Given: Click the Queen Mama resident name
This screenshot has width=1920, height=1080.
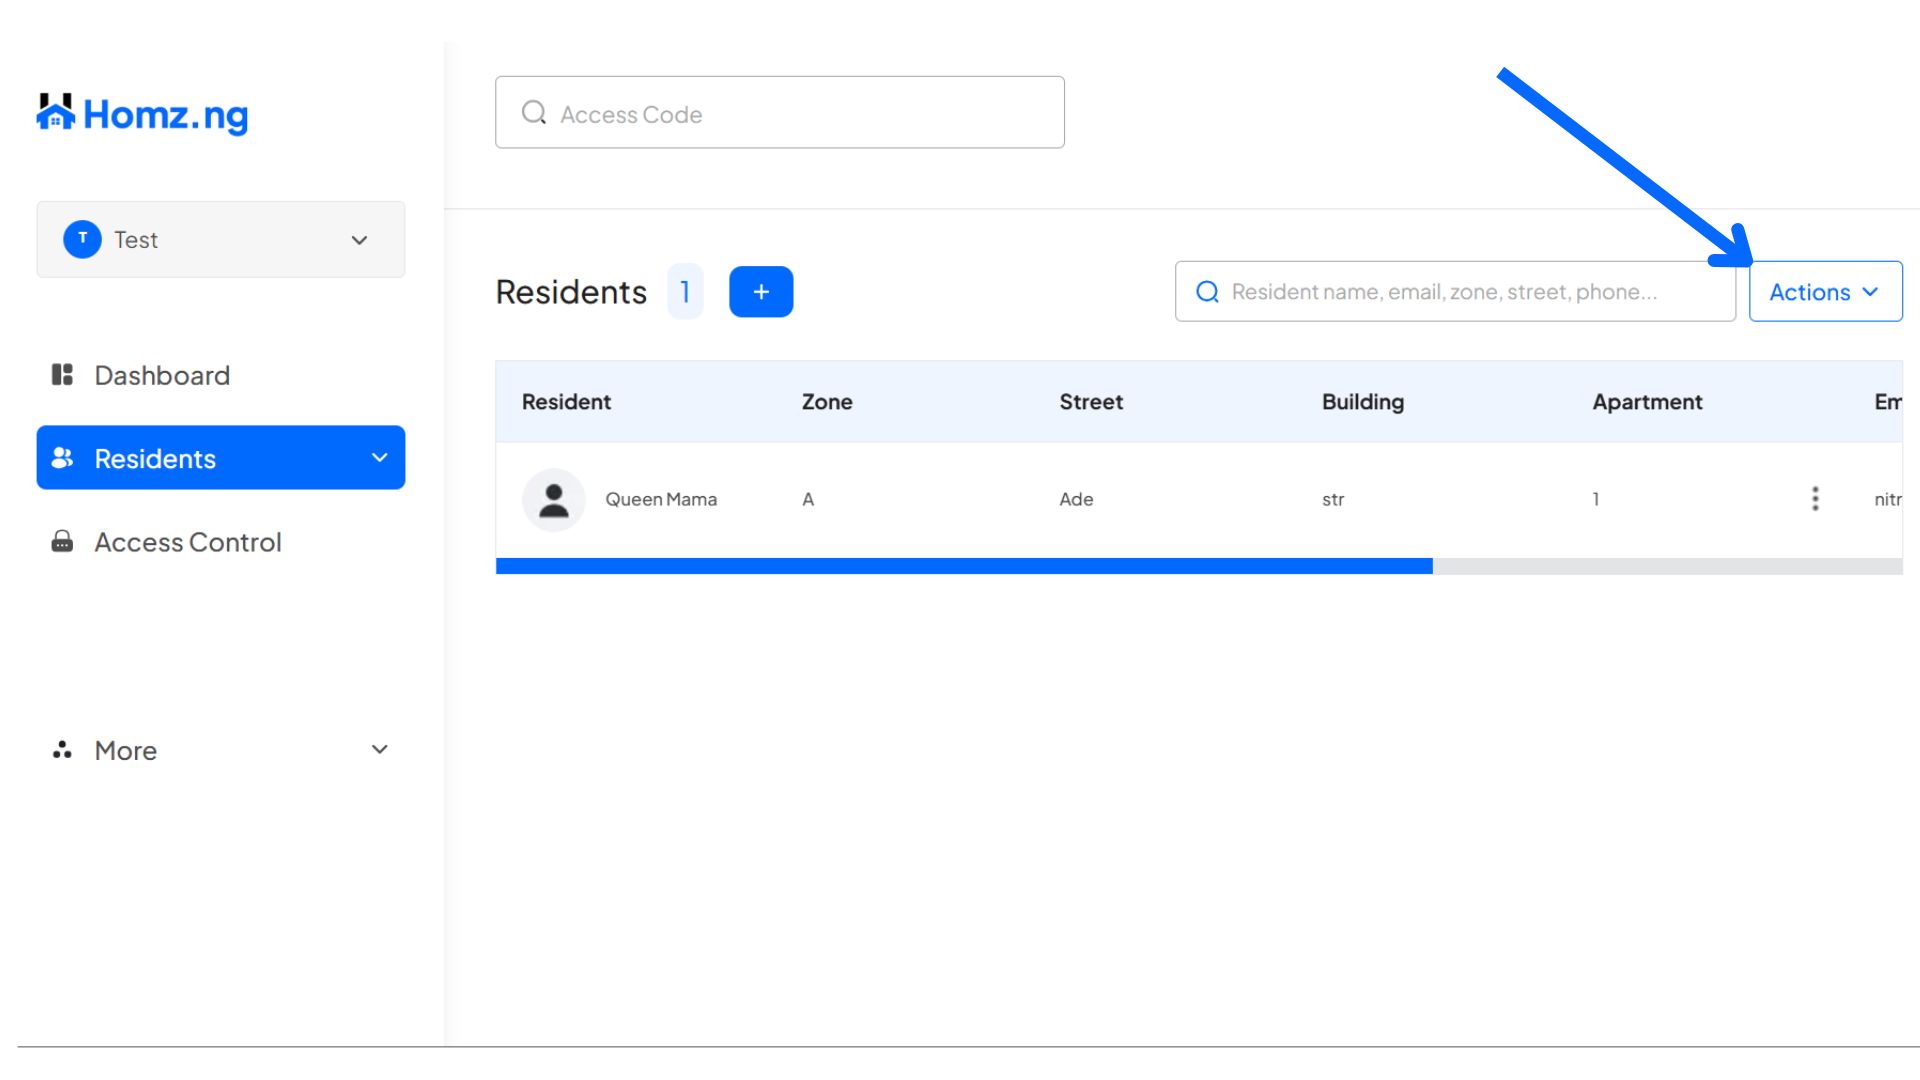Looking at the screenshot, I should pos(660,499).
